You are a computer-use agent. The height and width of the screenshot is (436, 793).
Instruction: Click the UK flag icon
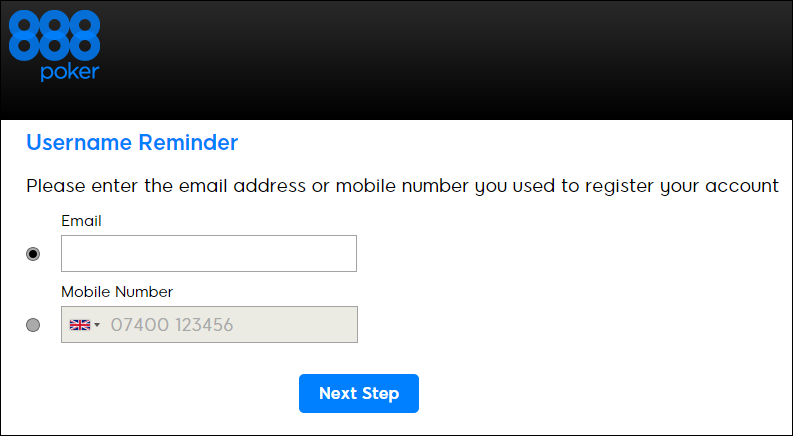(x=79, y=325)
